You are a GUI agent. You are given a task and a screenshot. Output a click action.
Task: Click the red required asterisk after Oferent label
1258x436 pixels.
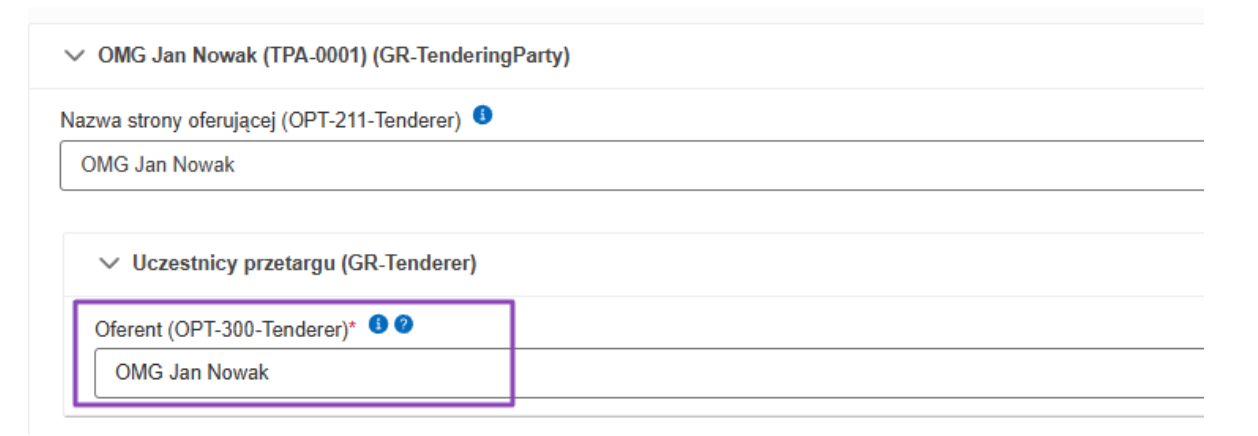pos(352,326)
